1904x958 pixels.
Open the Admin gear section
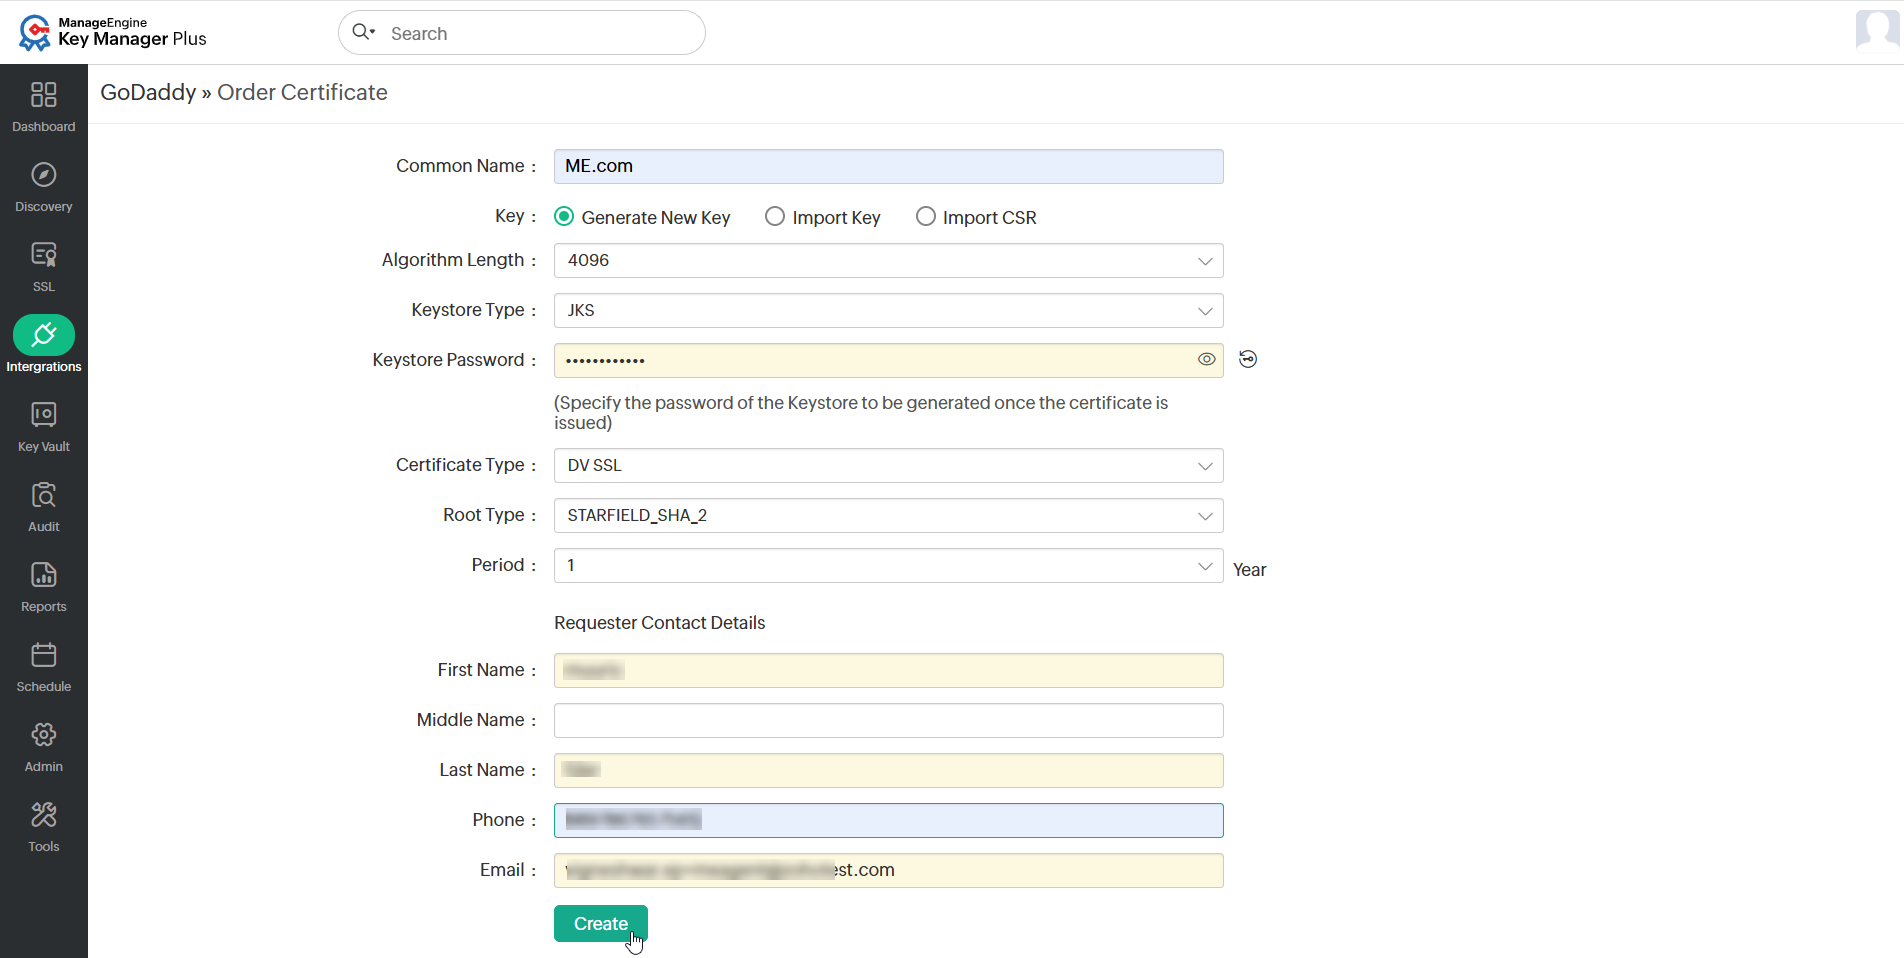coord(44,746)
